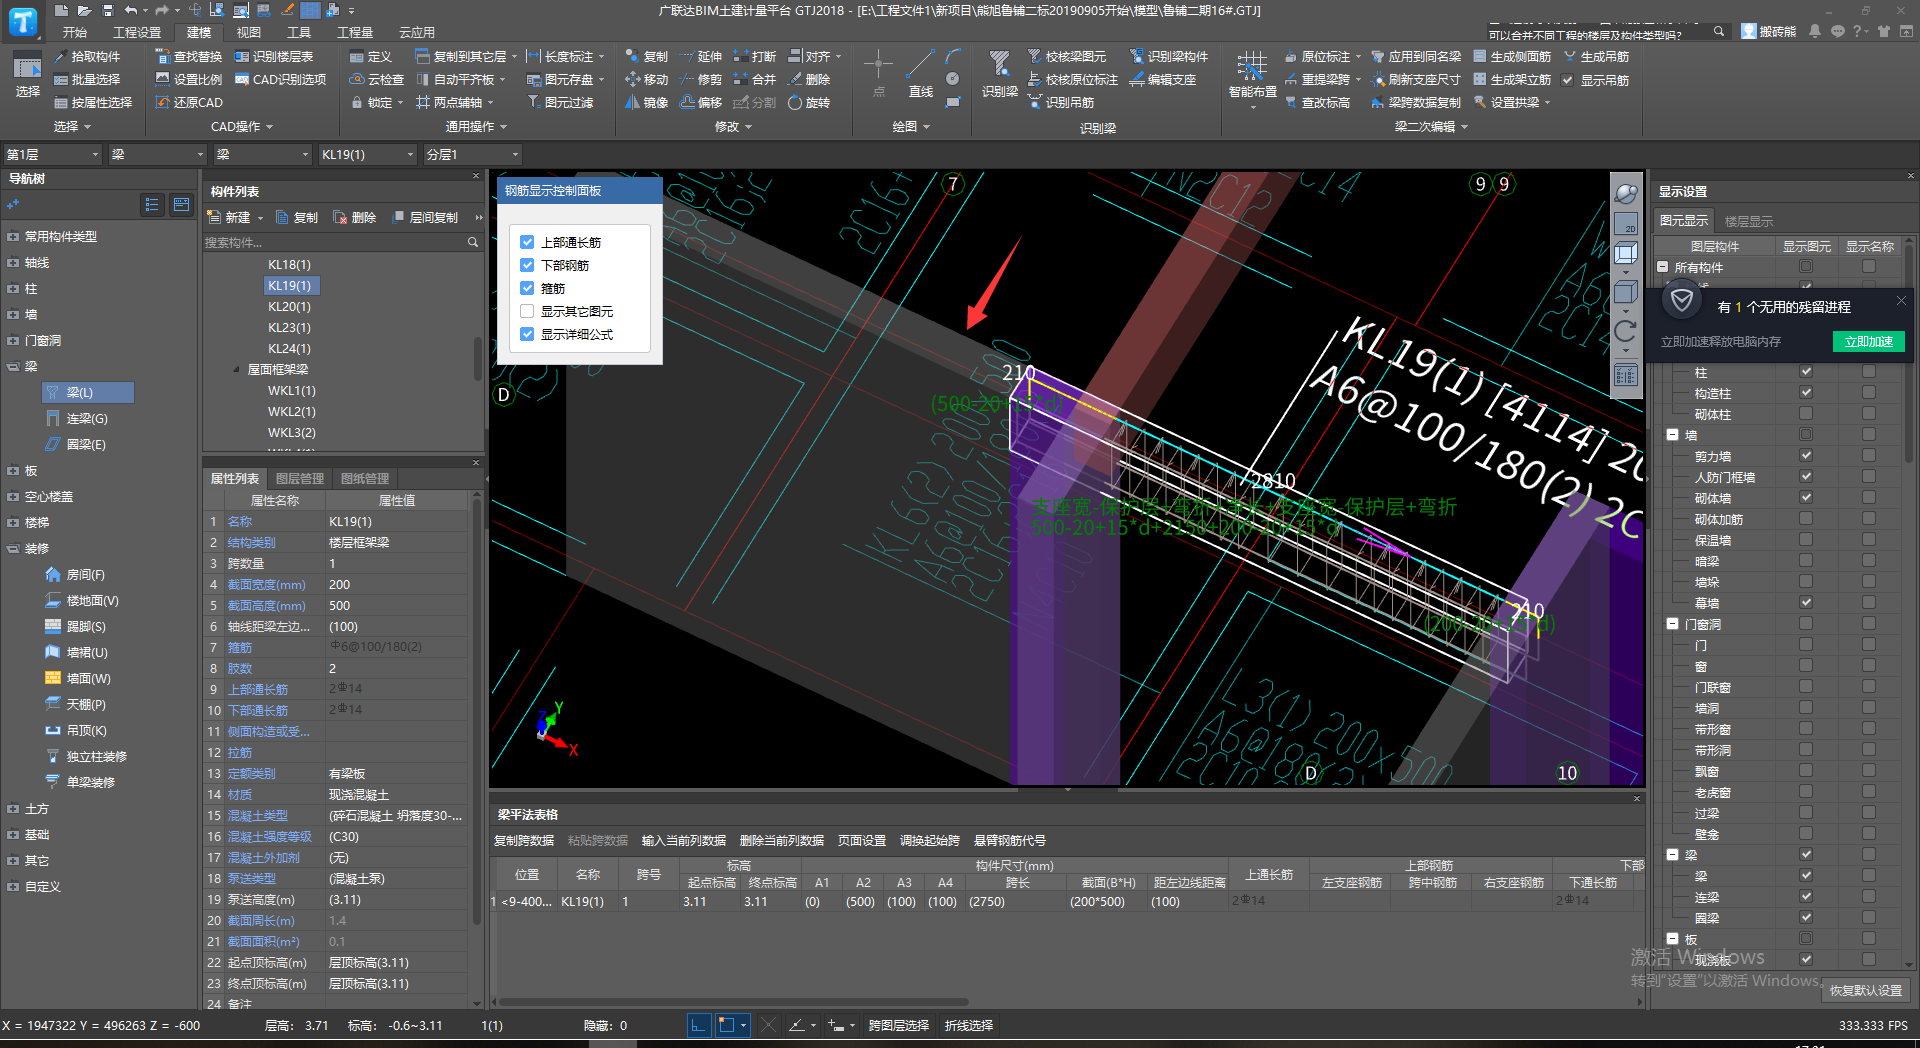The height and width of the screenshot is (1048, 1920).
Task: Expand the 修改 ribbon group dropdown
Action: pyautogui.click(x=733, y=127)
